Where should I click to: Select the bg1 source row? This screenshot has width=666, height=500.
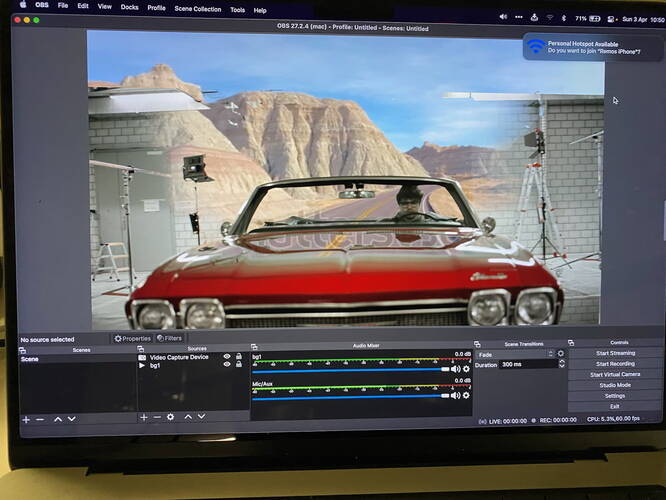pyautogui.click(x=192, y=365)
